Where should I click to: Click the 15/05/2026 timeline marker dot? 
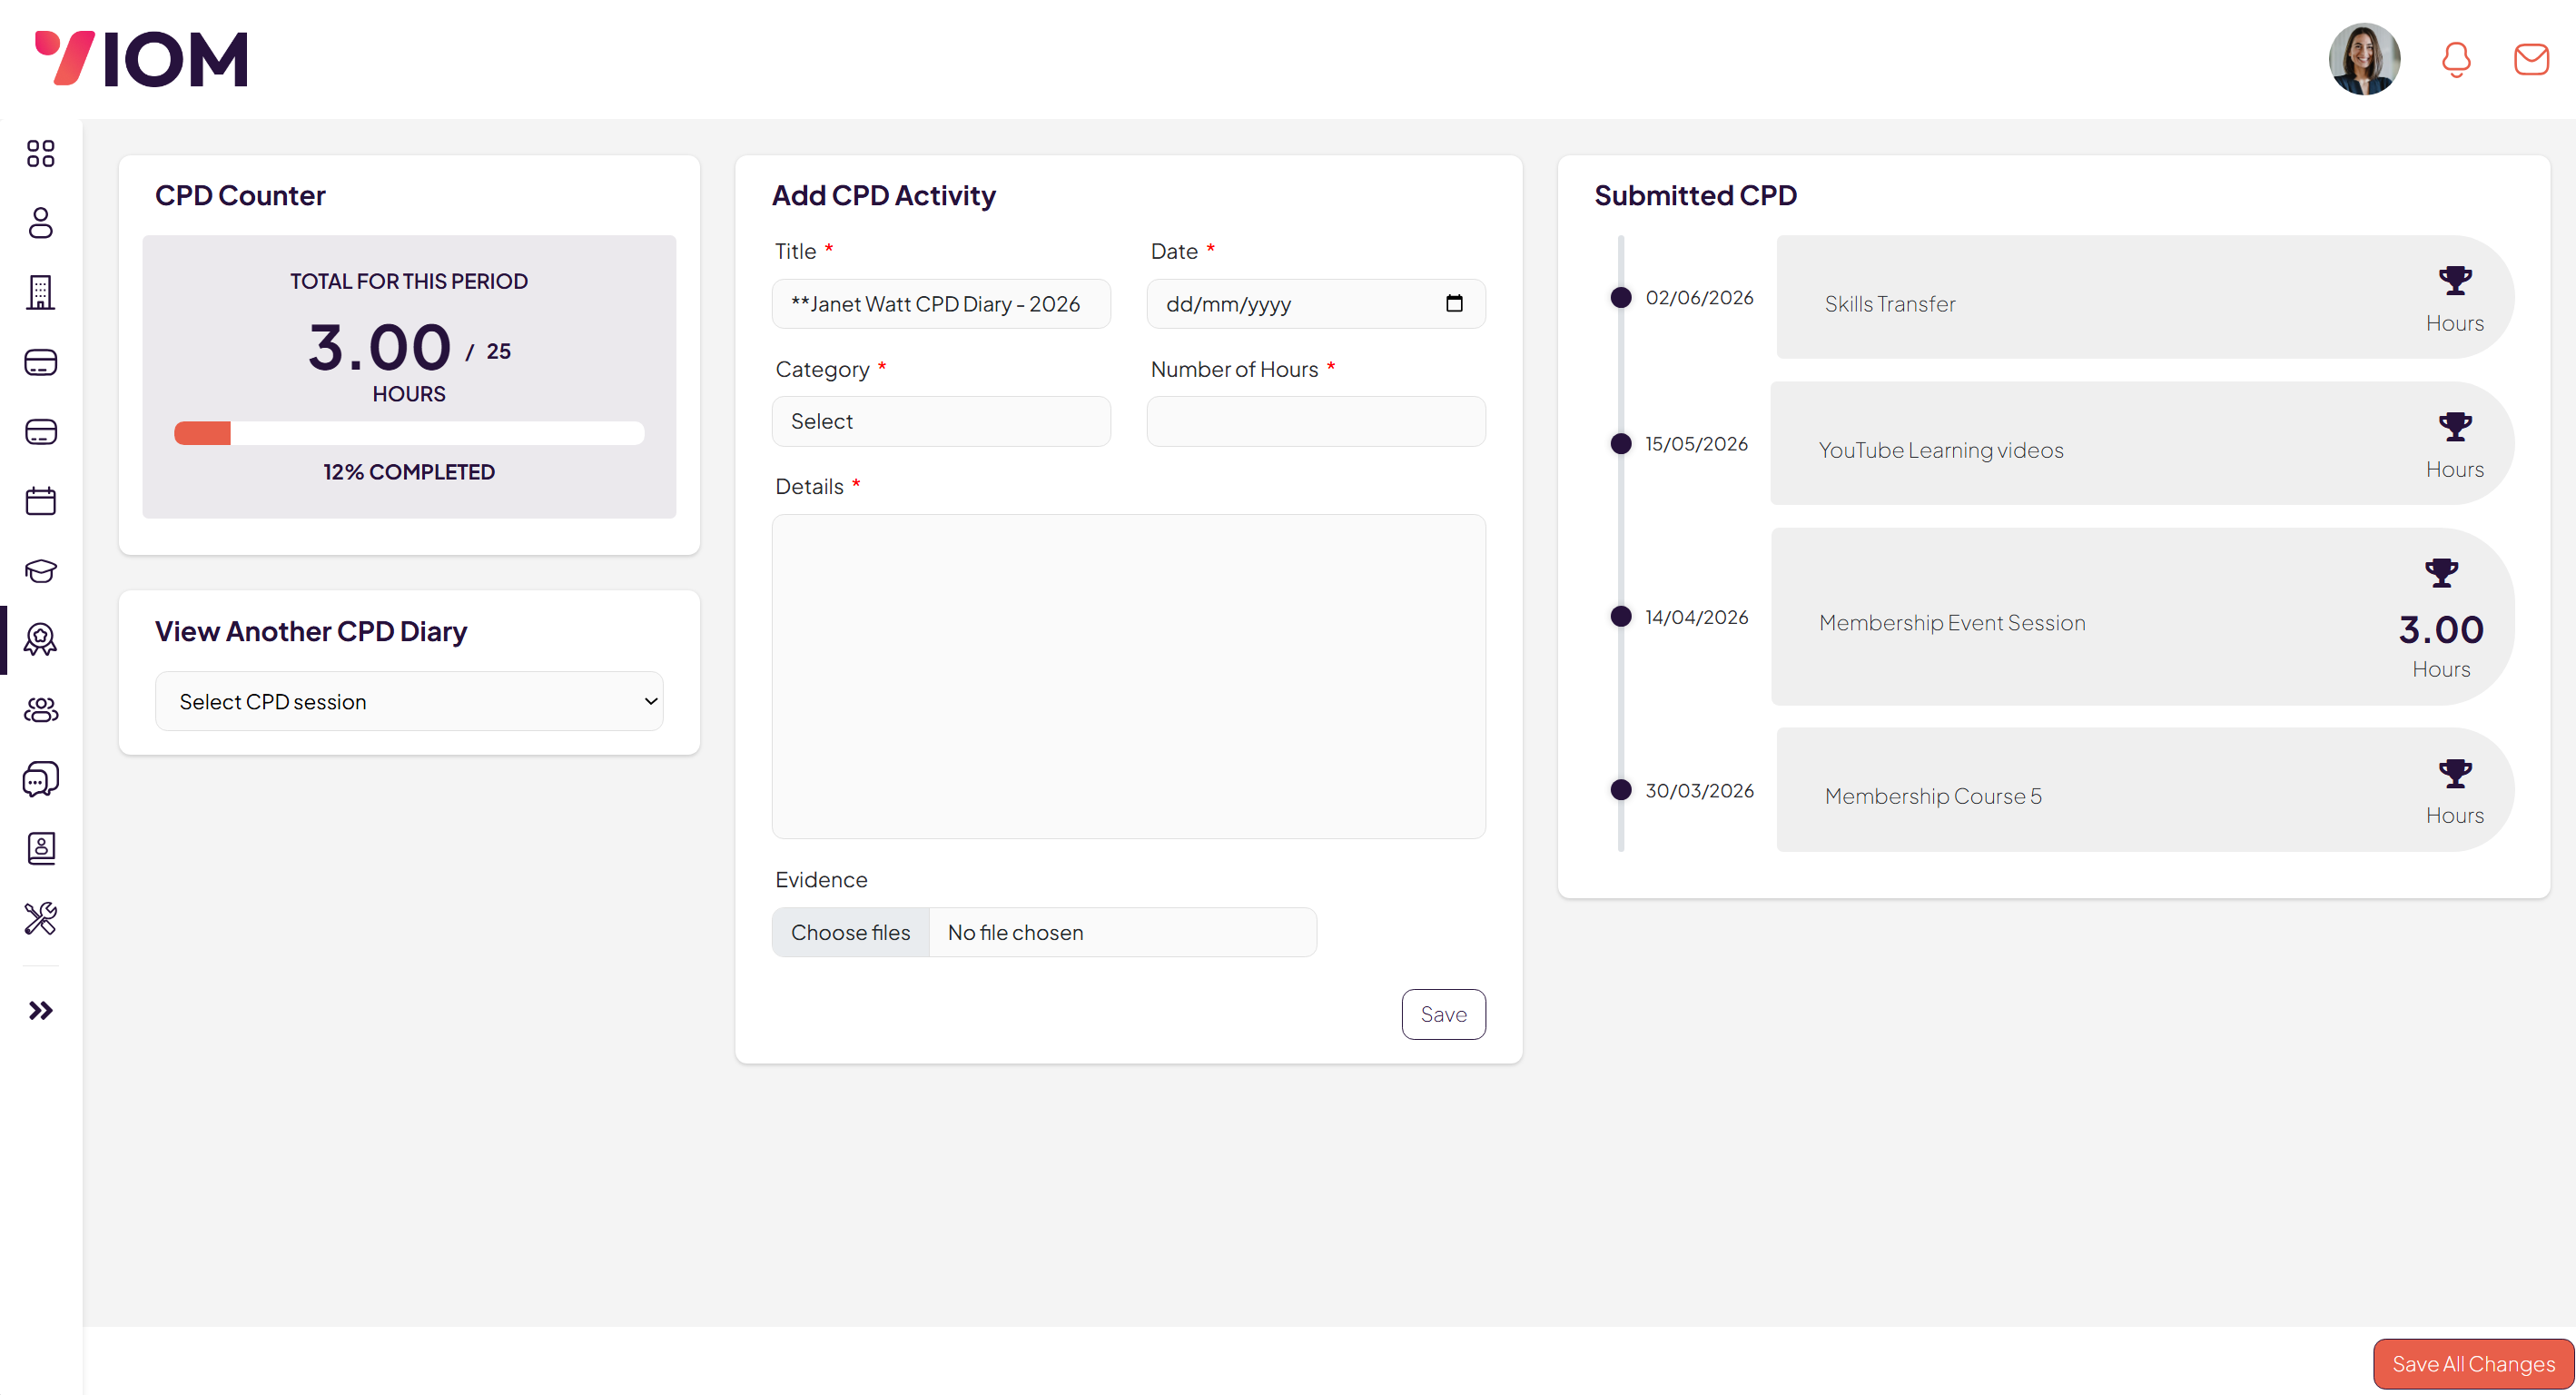coord(1621,443)
